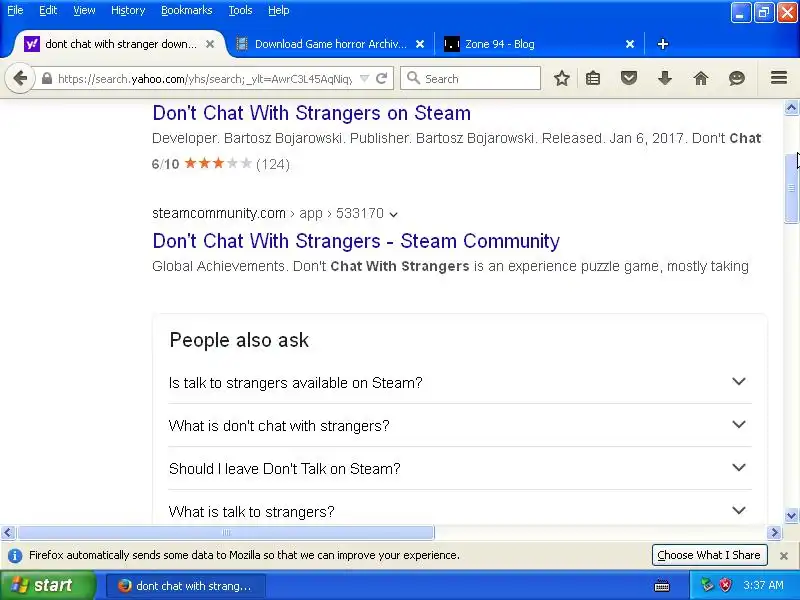Image resolution: width=800 pixels, height=600 pixels.
Task: Open the on-screen keyboard tray icon
Action: coord(662,586)
